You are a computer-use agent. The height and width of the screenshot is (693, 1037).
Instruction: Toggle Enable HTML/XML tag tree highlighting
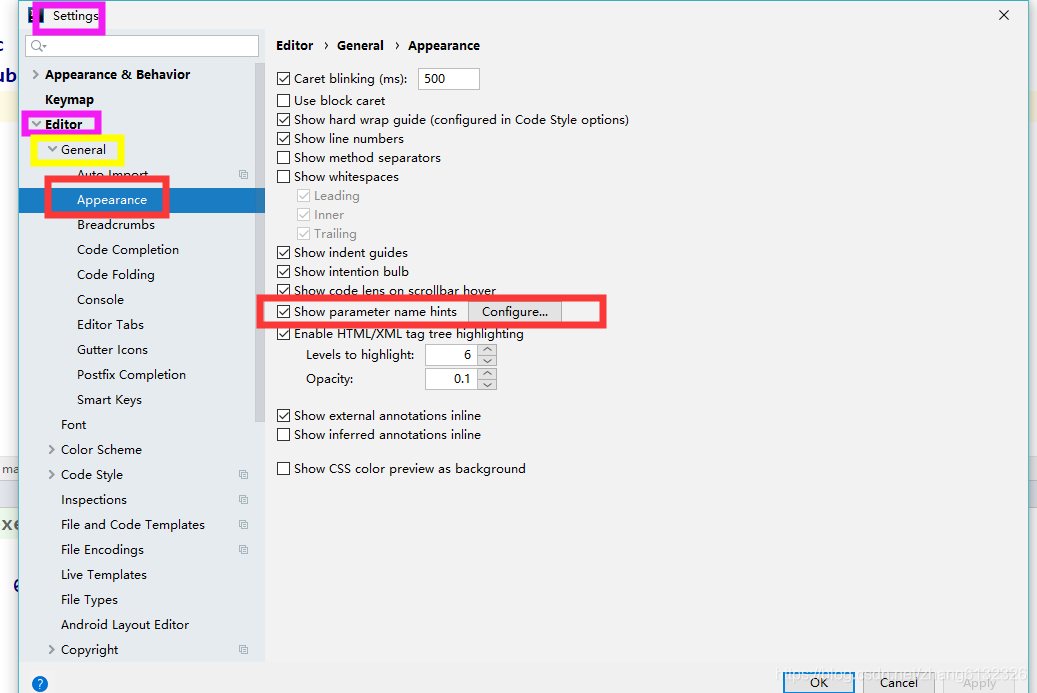click(x=284, y=334)
